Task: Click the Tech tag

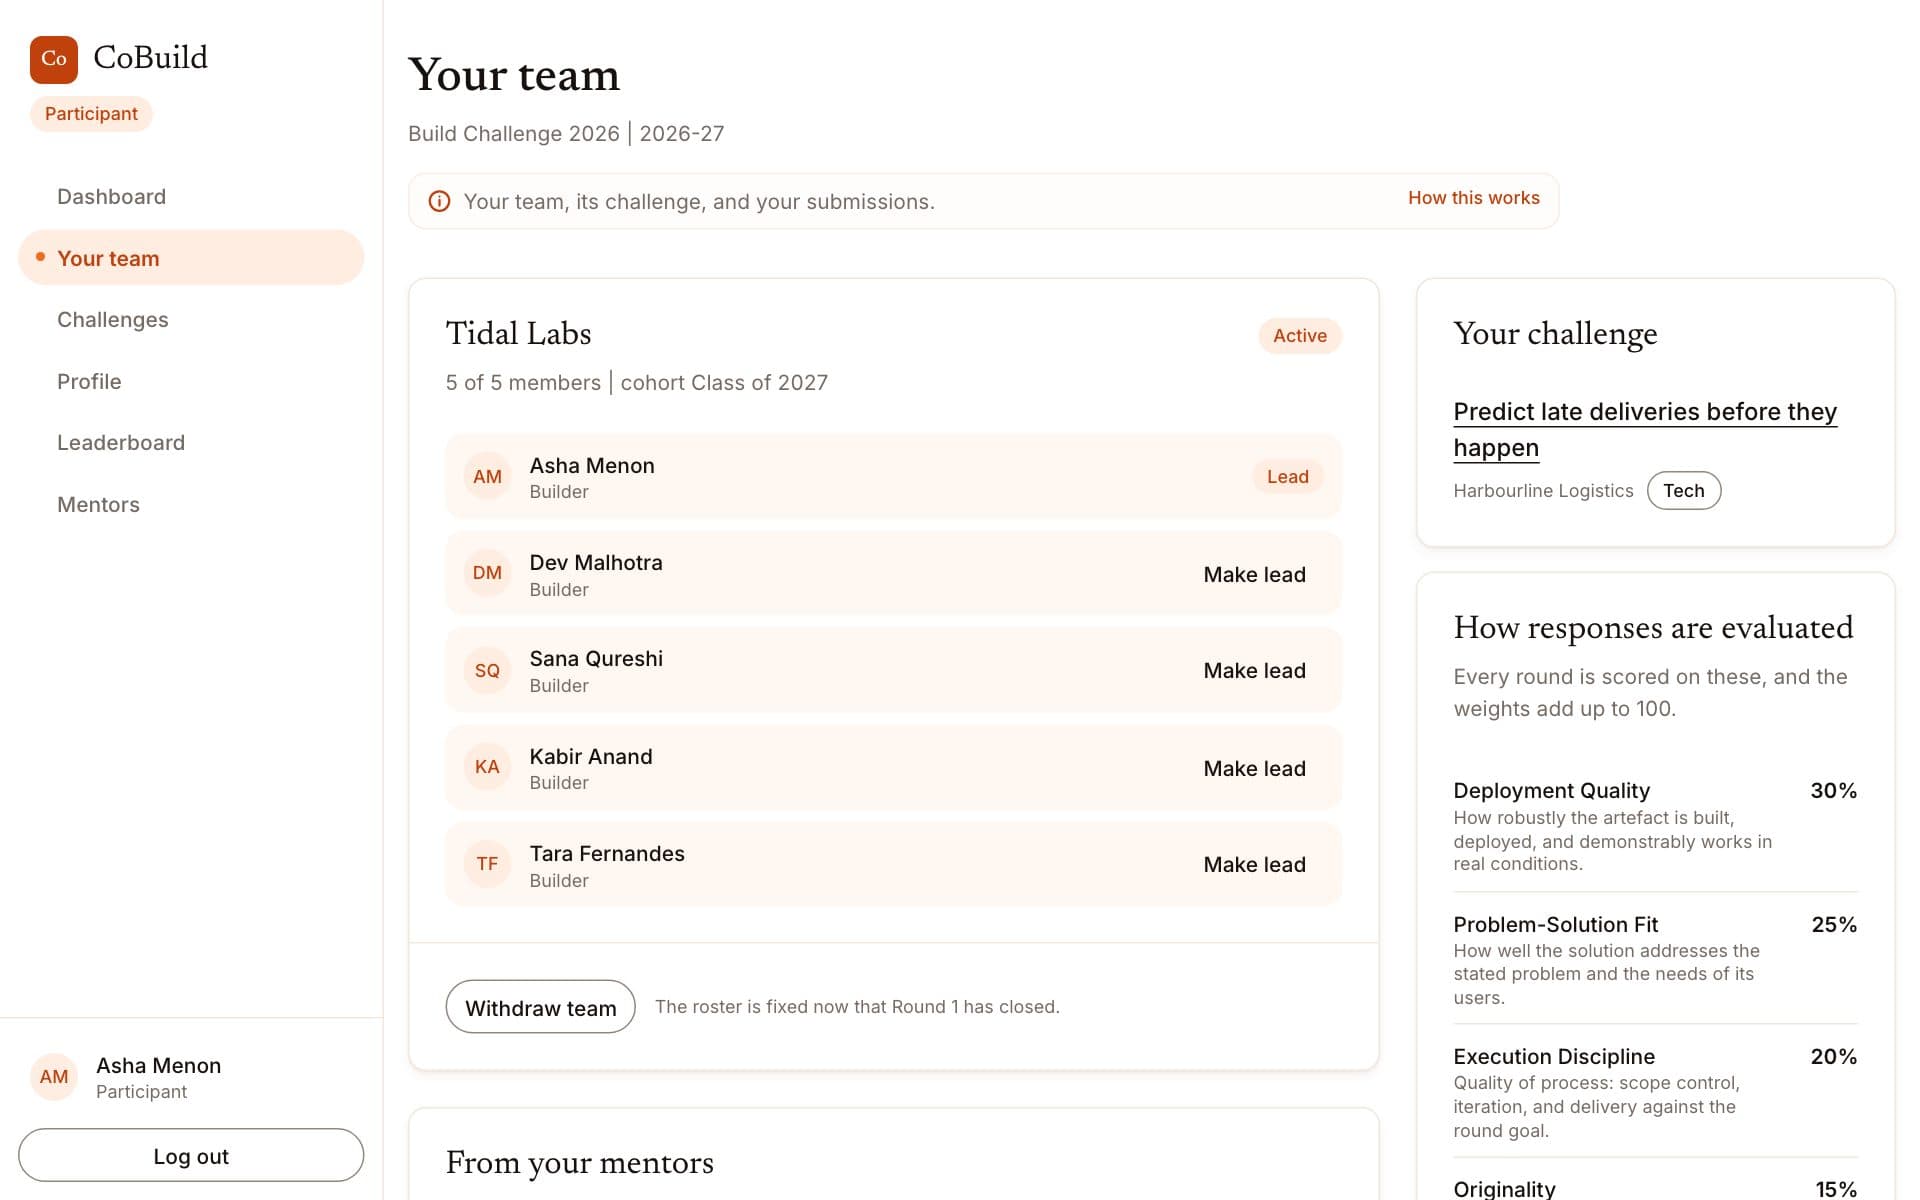Action: [1684, 491]
